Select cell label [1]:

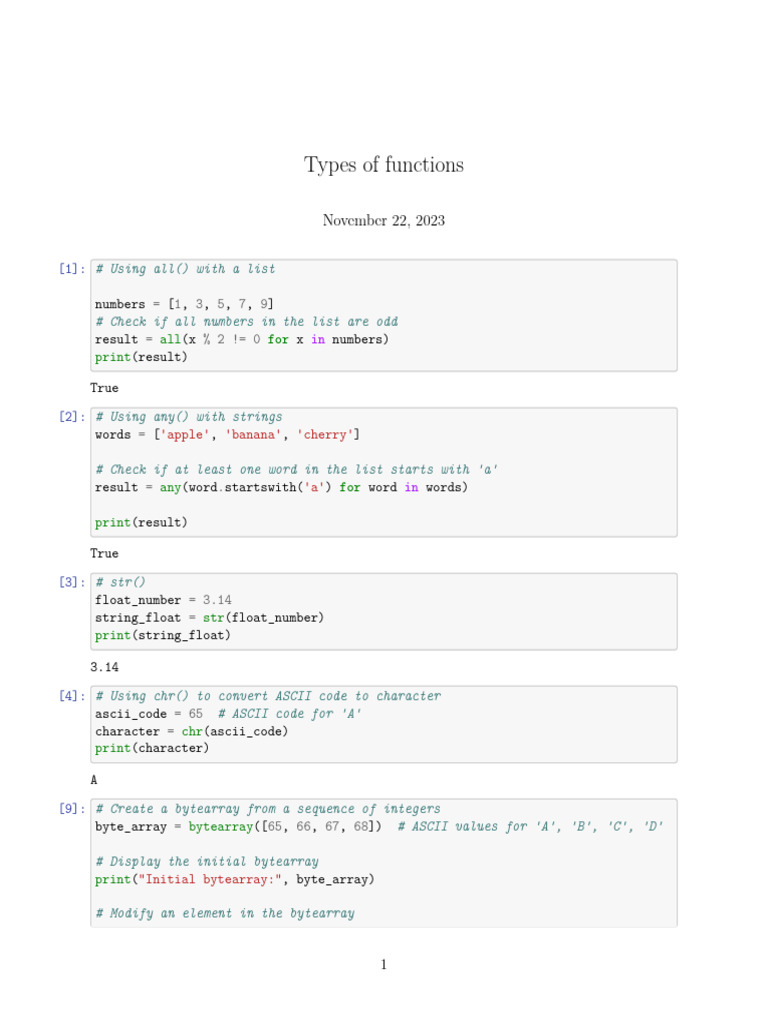coord(71,269)
